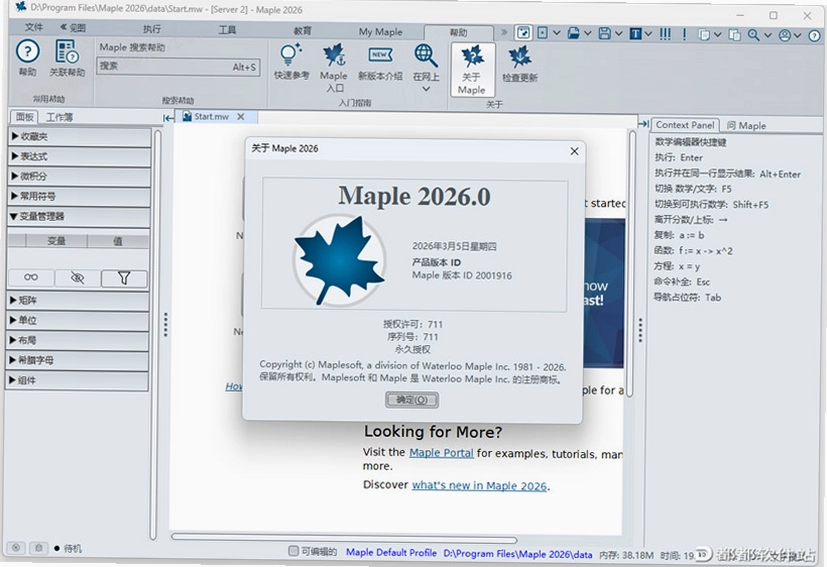Screen dimensions: 827x567
Task: Click the execute all triple-exclamation icon
Action: coord(665,34)
